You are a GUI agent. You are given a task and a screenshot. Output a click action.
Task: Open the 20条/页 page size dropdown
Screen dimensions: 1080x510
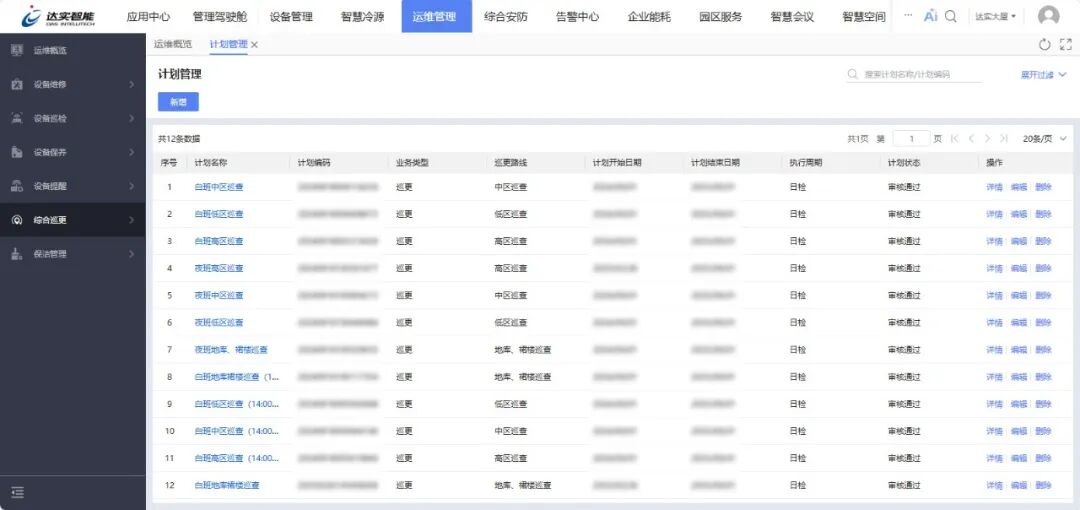point(1044,139)
